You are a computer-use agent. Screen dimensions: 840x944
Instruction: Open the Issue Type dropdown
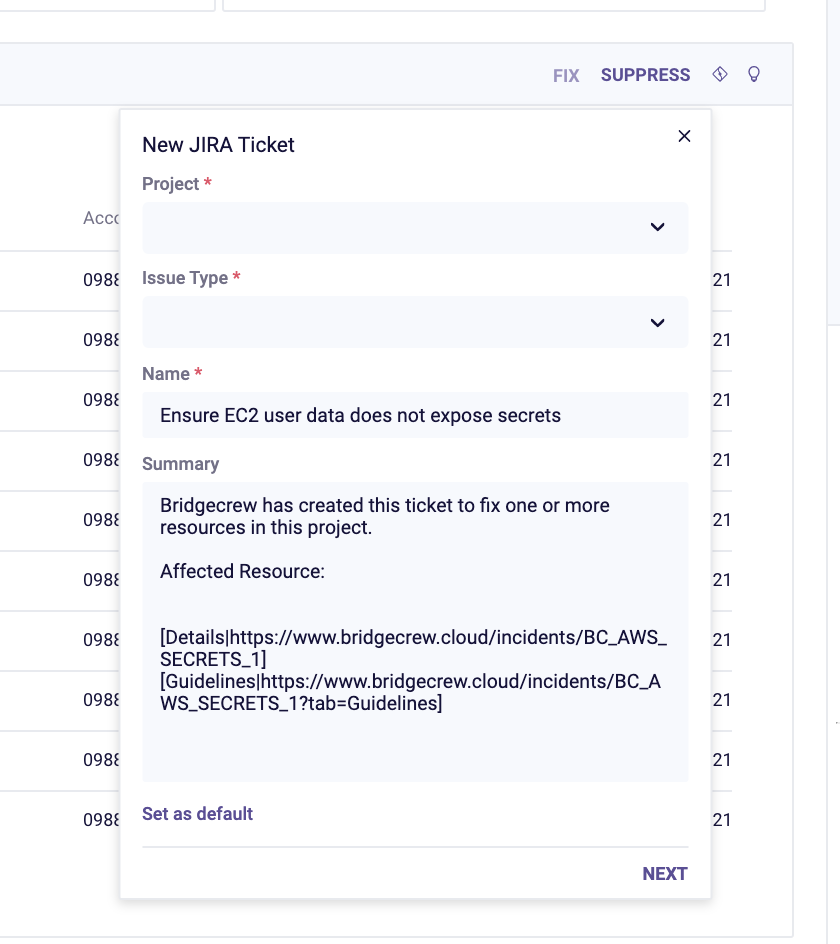[x=415, y=322]
